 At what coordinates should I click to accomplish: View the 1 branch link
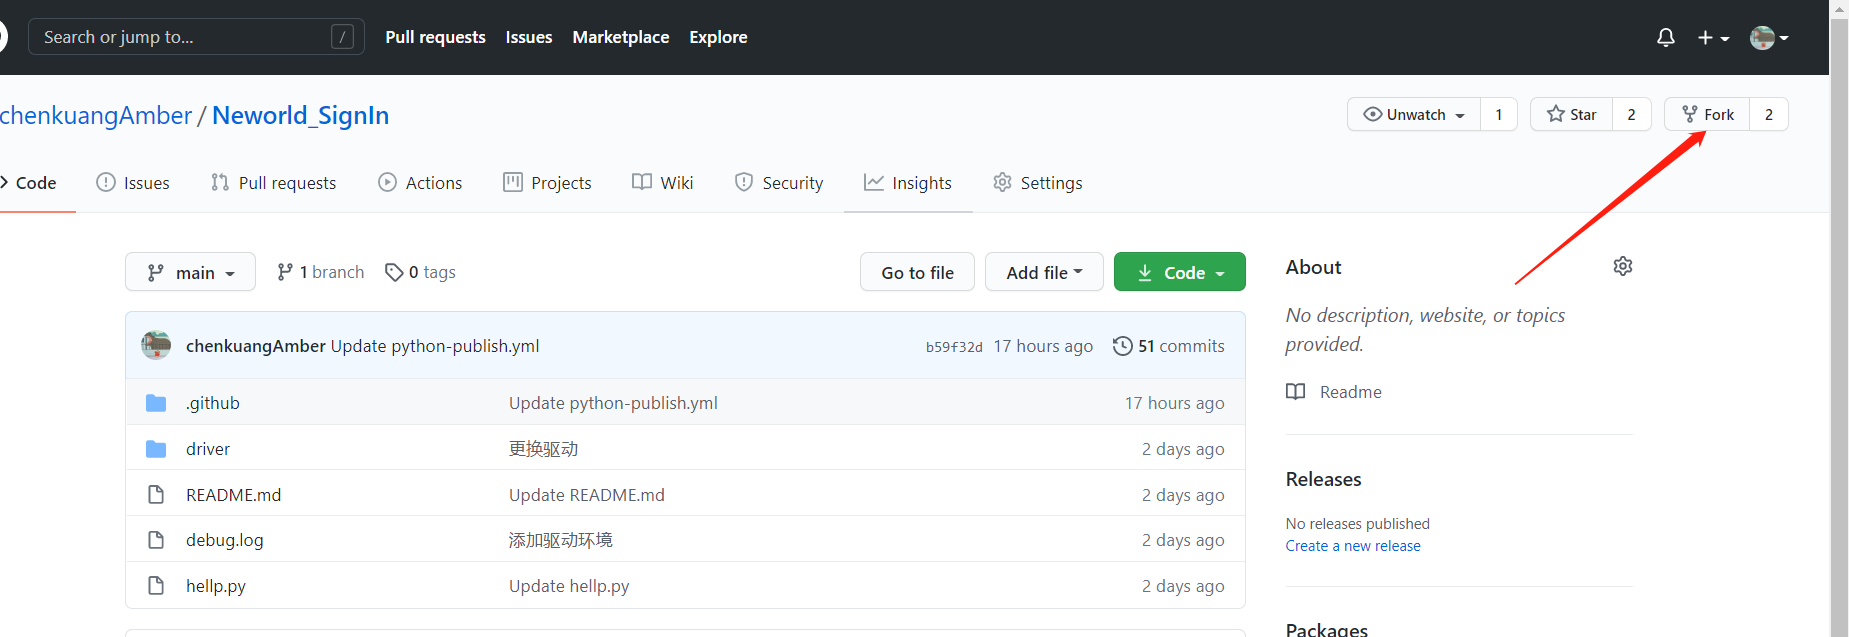[x=320, y=272]
